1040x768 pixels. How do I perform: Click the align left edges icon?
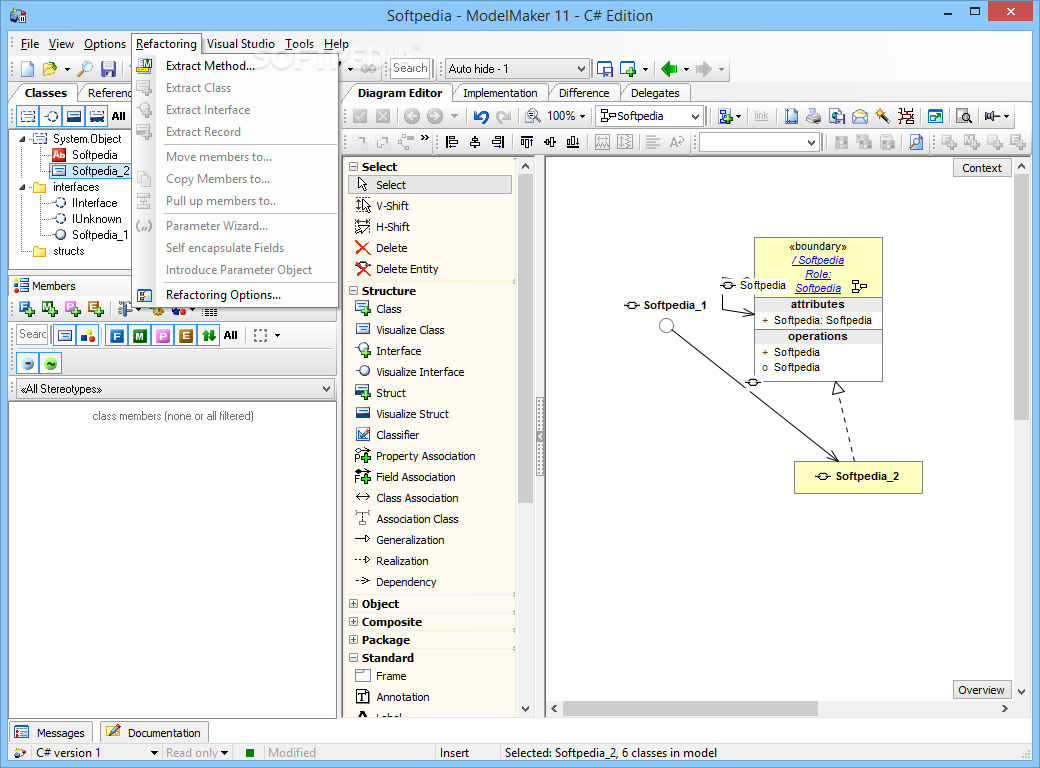(452, 141)
